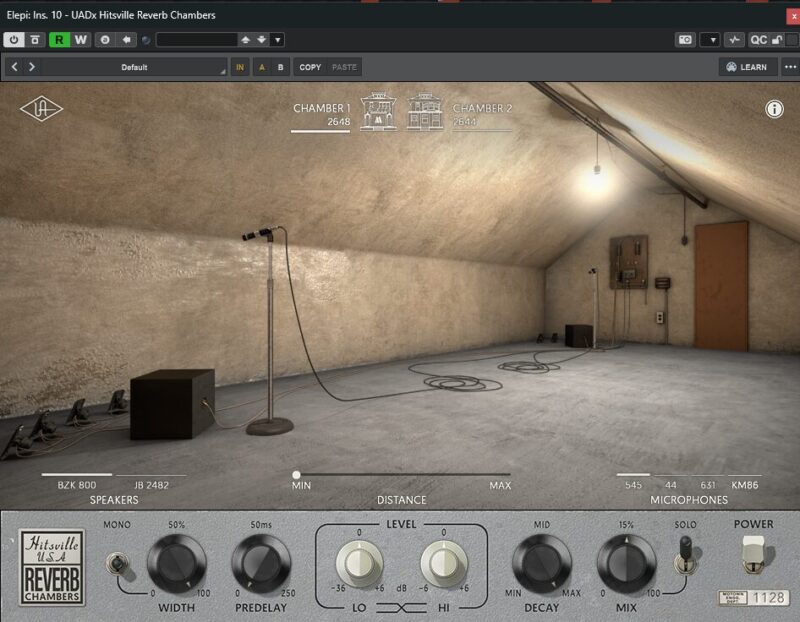Click the 1128 serial number badge
Image resolution: width=800 pixels, height=622 pixels.
pyautogui.click(x=754, y=598)
